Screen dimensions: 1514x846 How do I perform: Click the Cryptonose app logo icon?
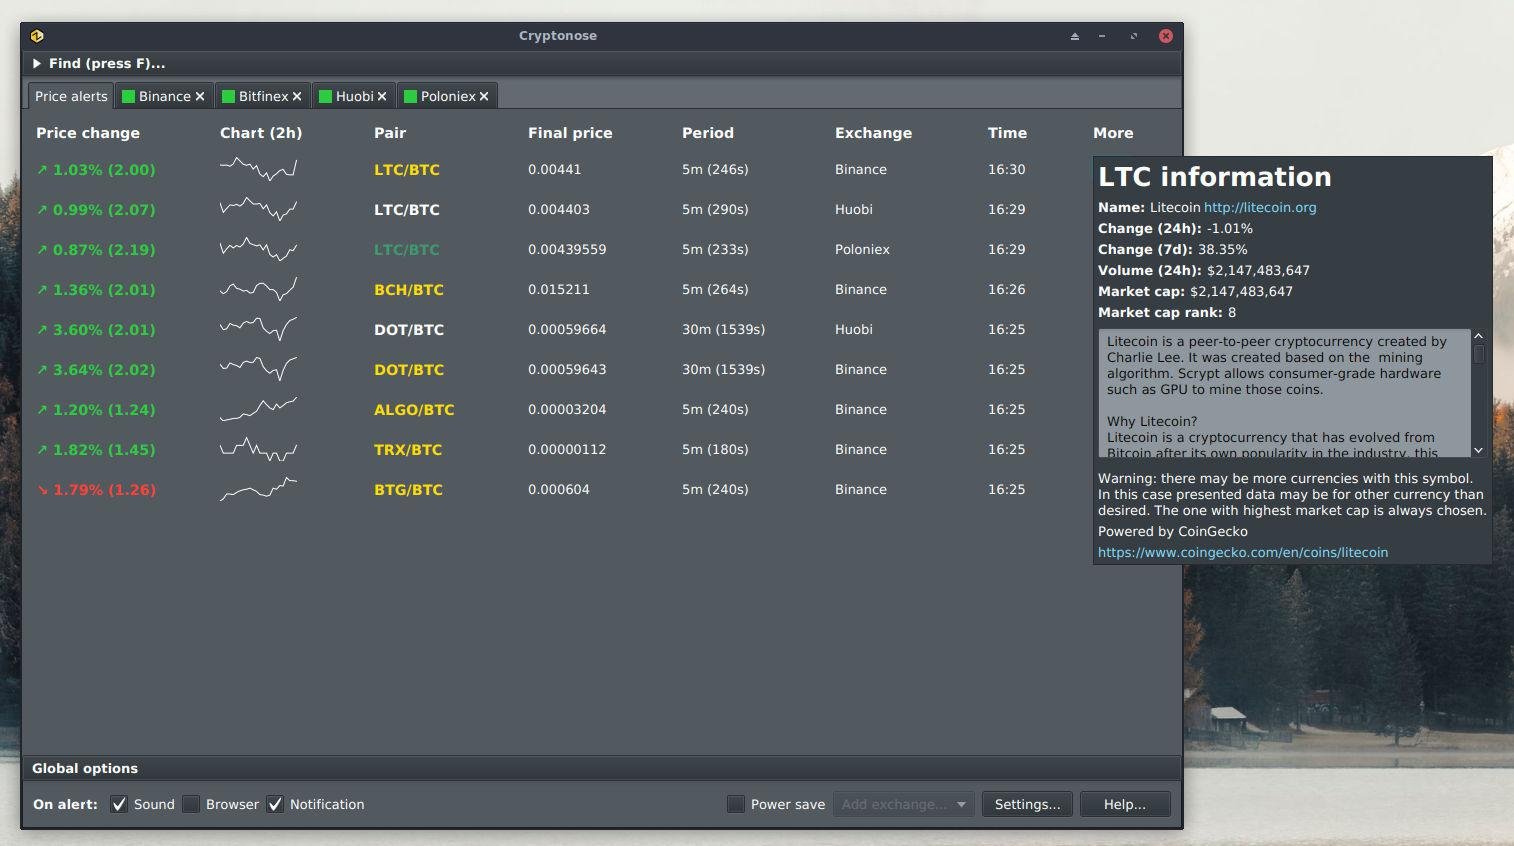pos(37,35)
